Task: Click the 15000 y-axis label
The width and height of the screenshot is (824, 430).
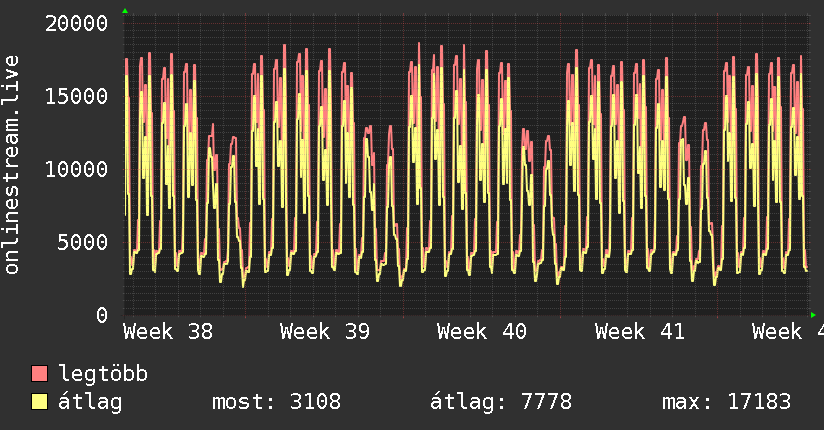Action: coord(77,96)
